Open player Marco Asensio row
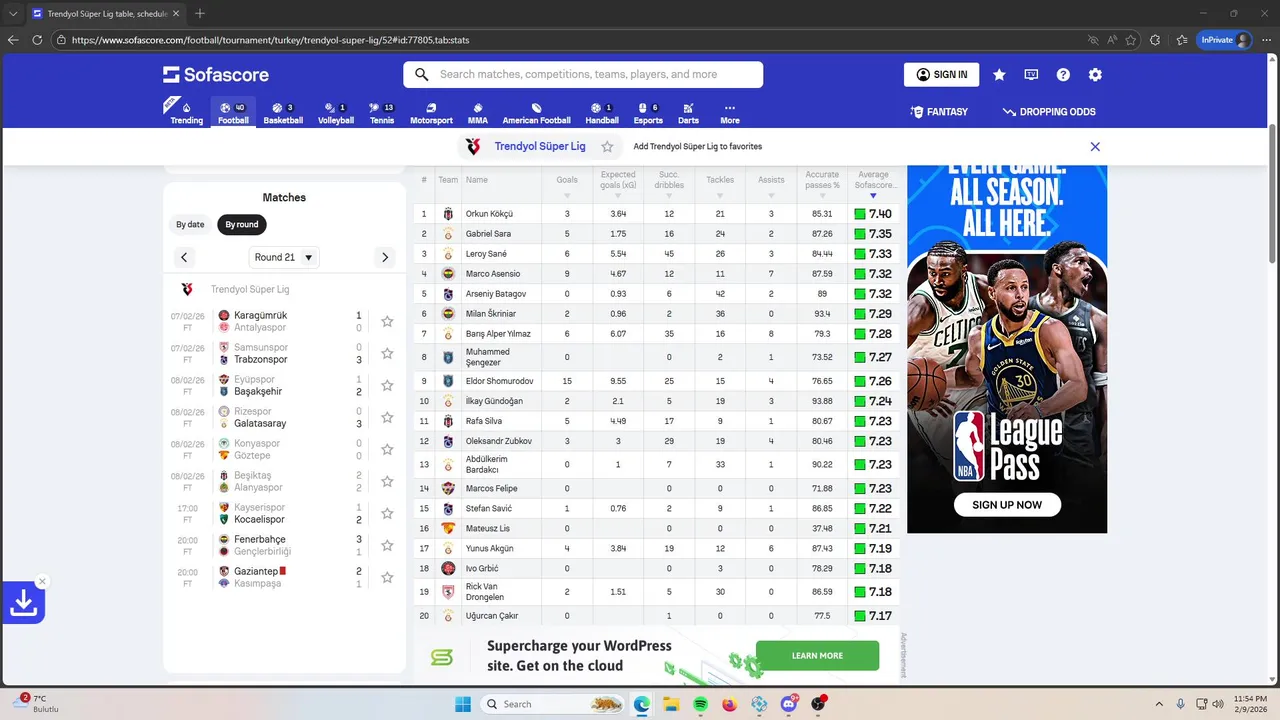1280x720 pixels. [x=656, y=274]
